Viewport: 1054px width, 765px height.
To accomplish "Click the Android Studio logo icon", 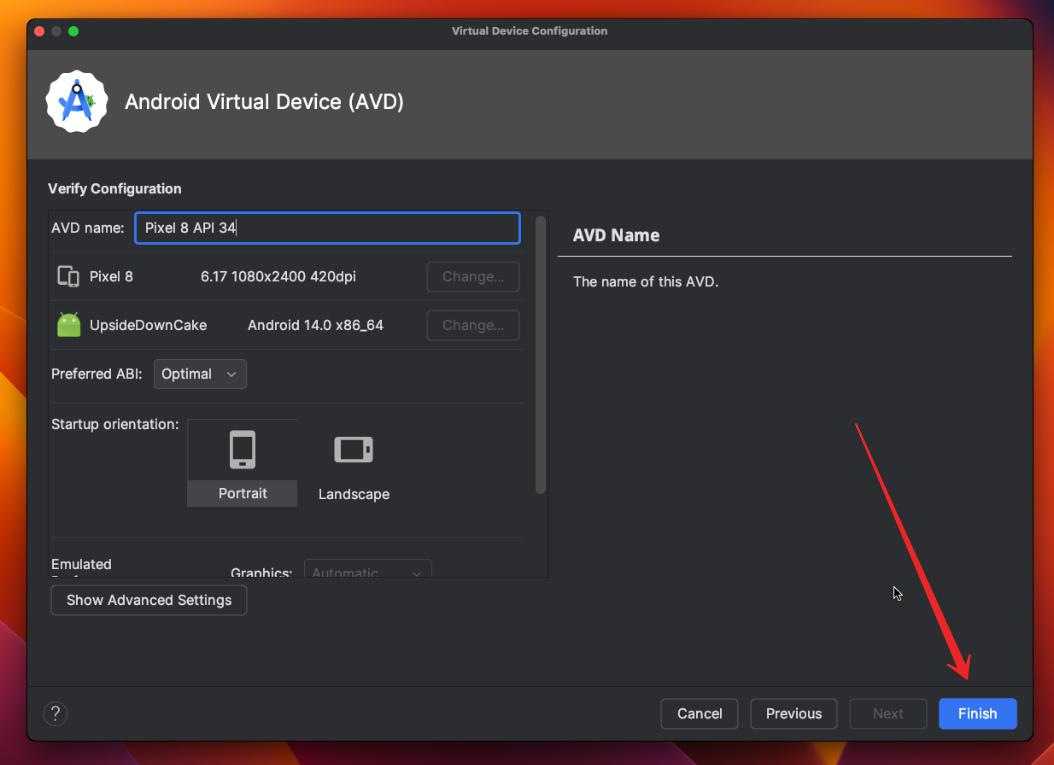I will 77,102.
